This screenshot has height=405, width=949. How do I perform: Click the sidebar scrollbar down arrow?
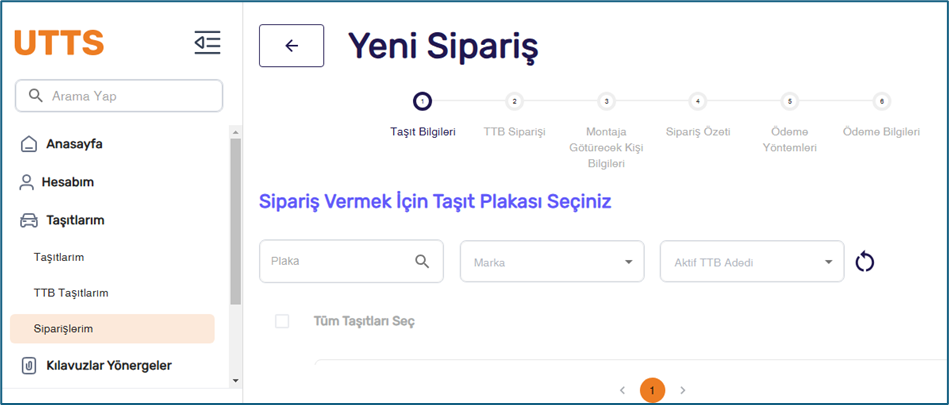point(236,381)
